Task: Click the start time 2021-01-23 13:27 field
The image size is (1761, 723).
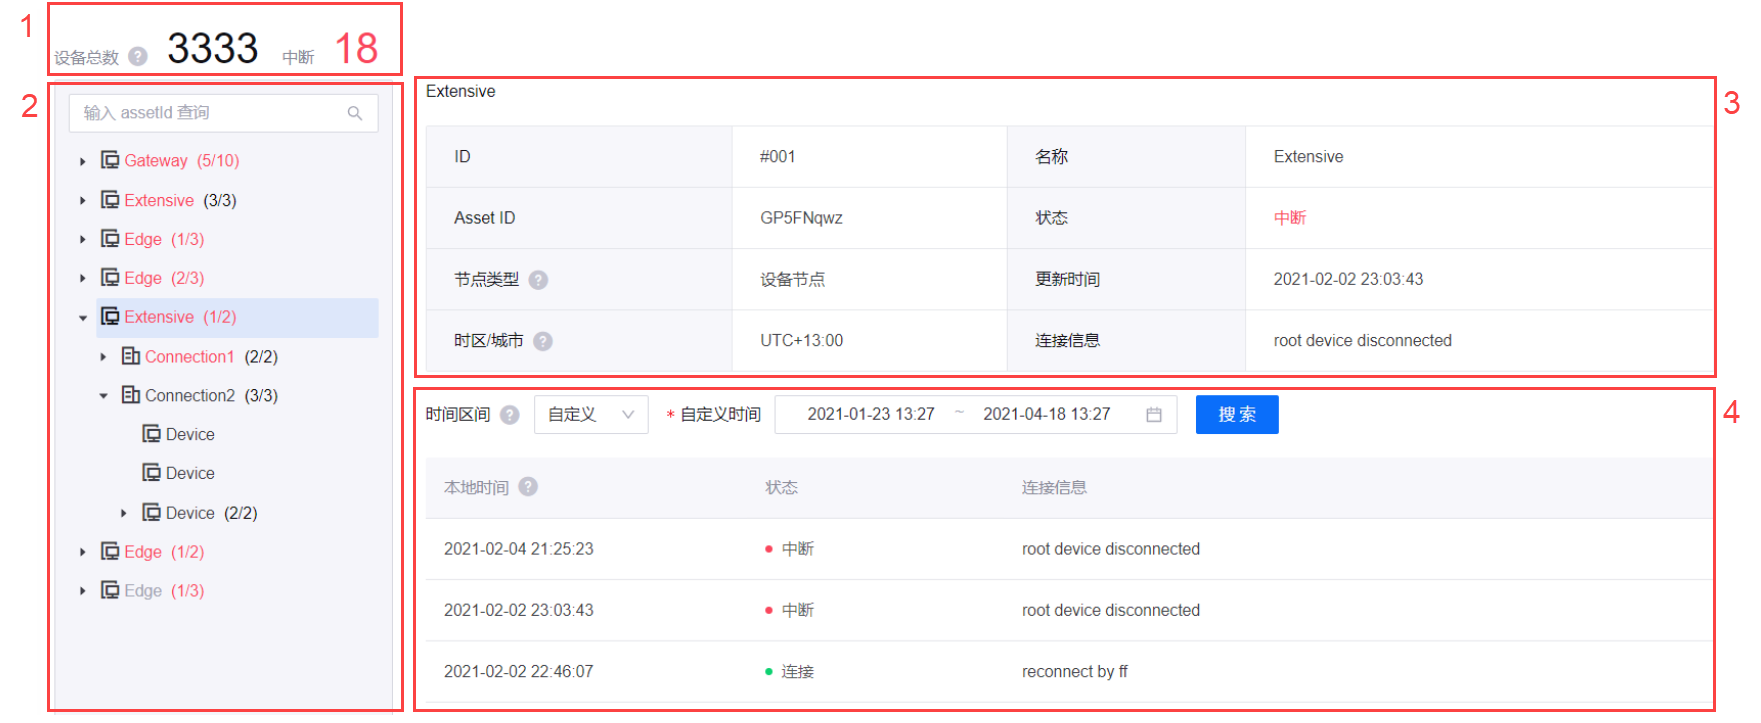Action: 871,415
